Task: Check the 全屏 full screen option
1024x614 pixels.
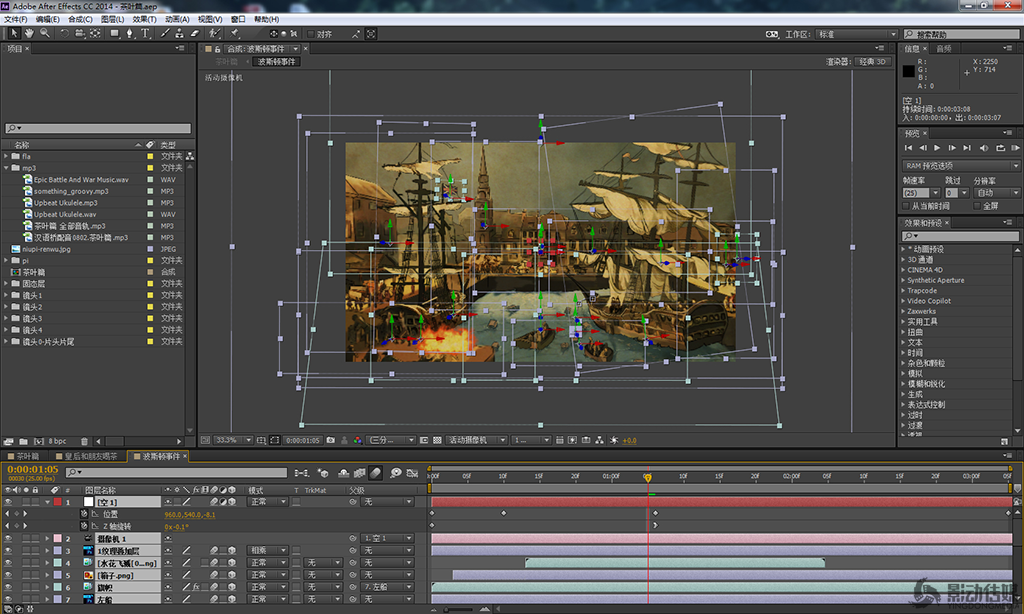Action: (x=976, y=205)
